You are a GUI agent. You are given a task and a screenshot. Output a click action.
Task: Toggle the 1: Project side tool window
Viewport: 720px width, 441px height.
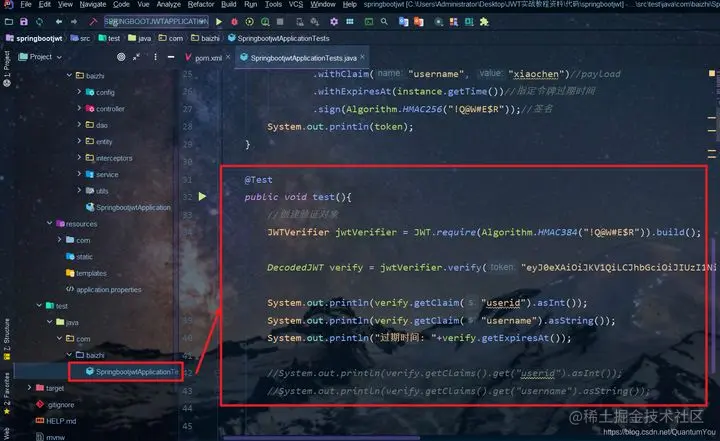pos(6,68)
